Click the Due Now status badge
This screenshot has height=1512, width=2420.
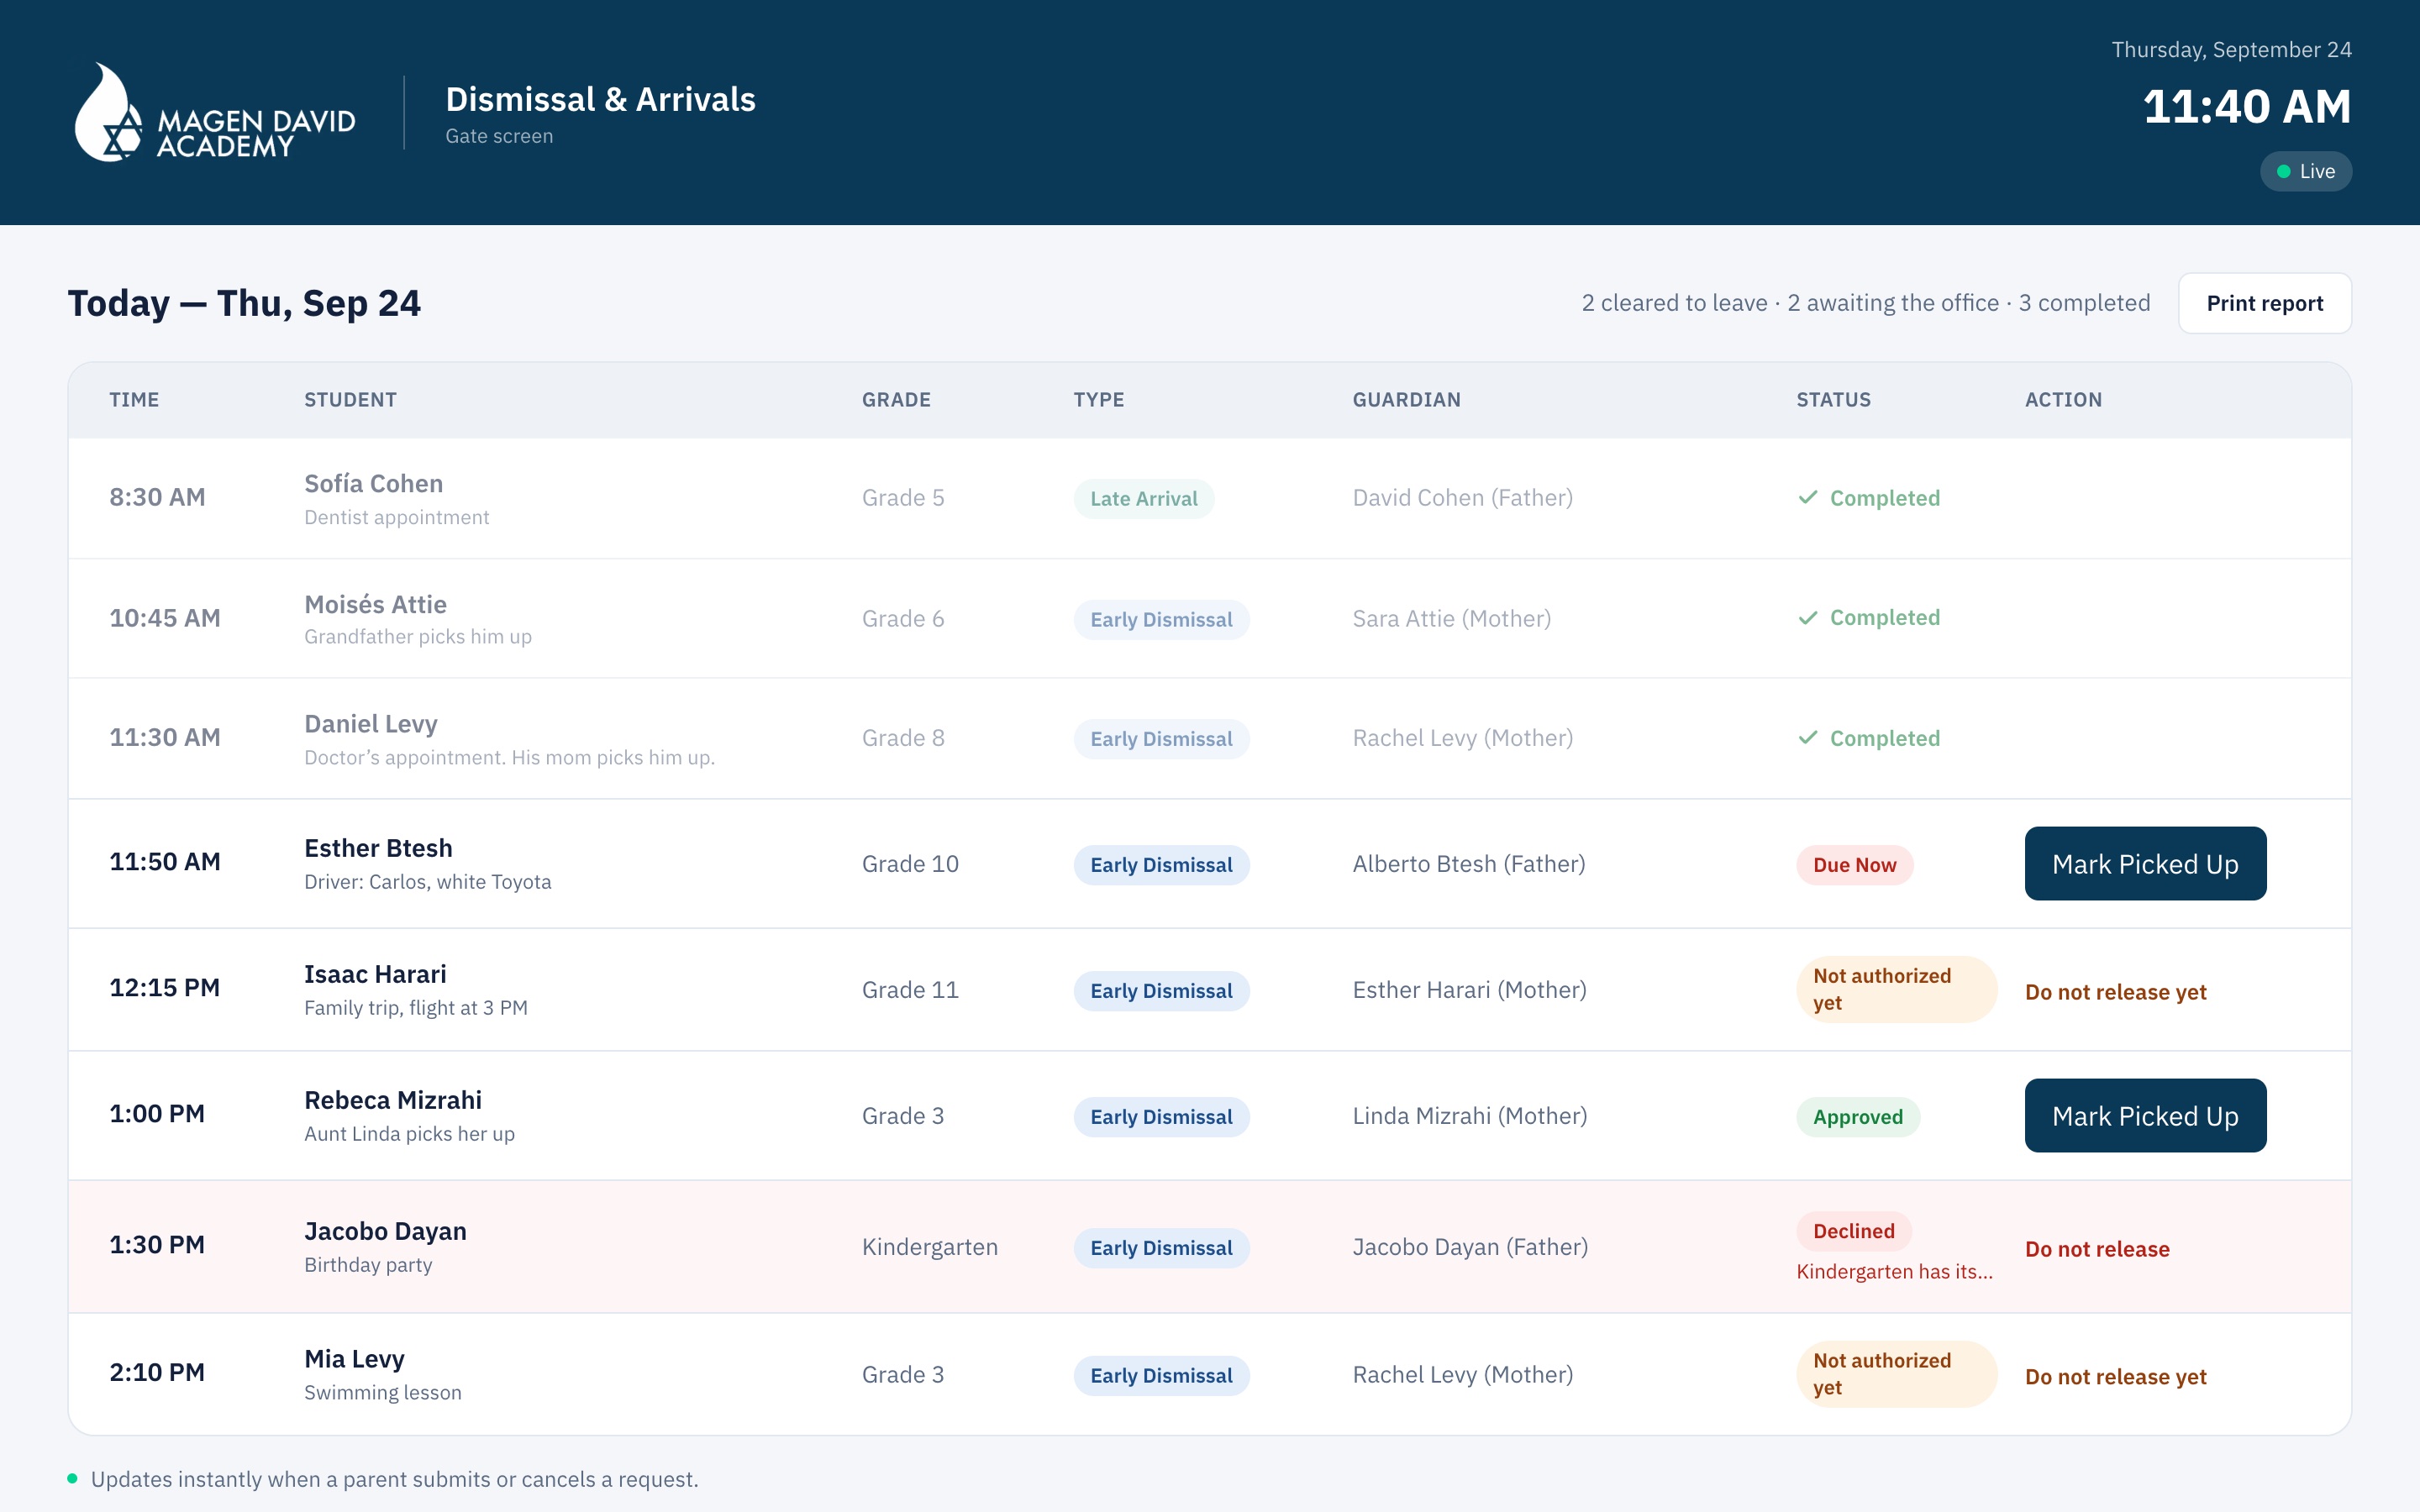point(1854,865)
